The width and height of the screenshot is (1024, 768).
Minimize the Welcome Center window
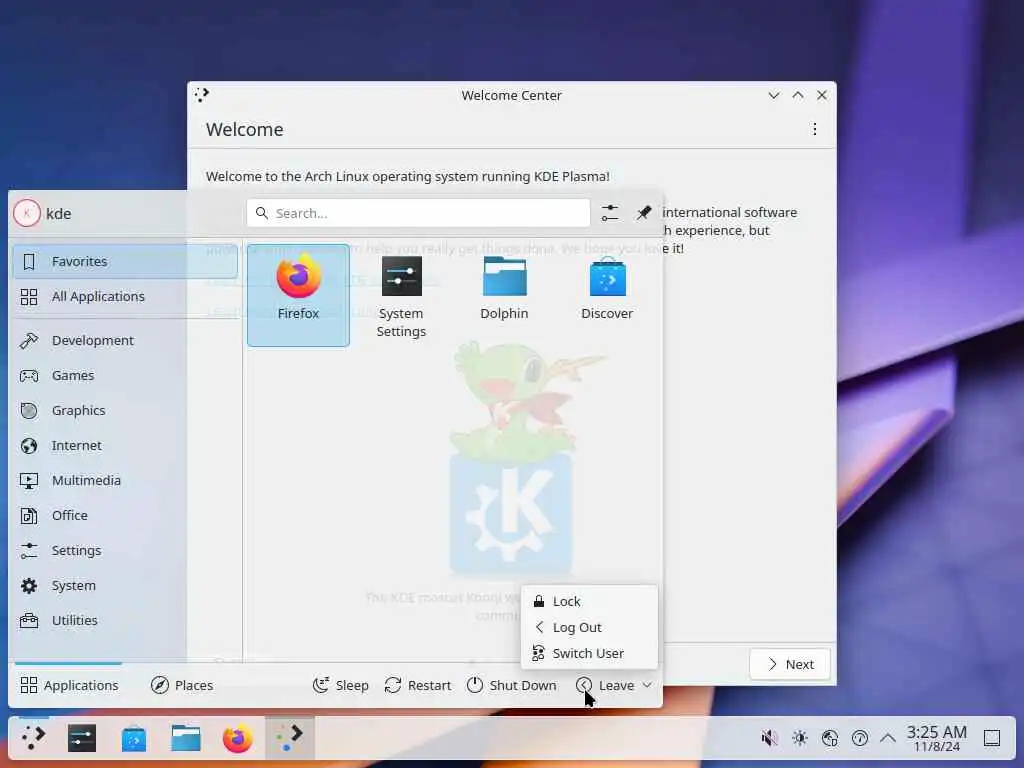pyautogui.click(x=774, y=95)
